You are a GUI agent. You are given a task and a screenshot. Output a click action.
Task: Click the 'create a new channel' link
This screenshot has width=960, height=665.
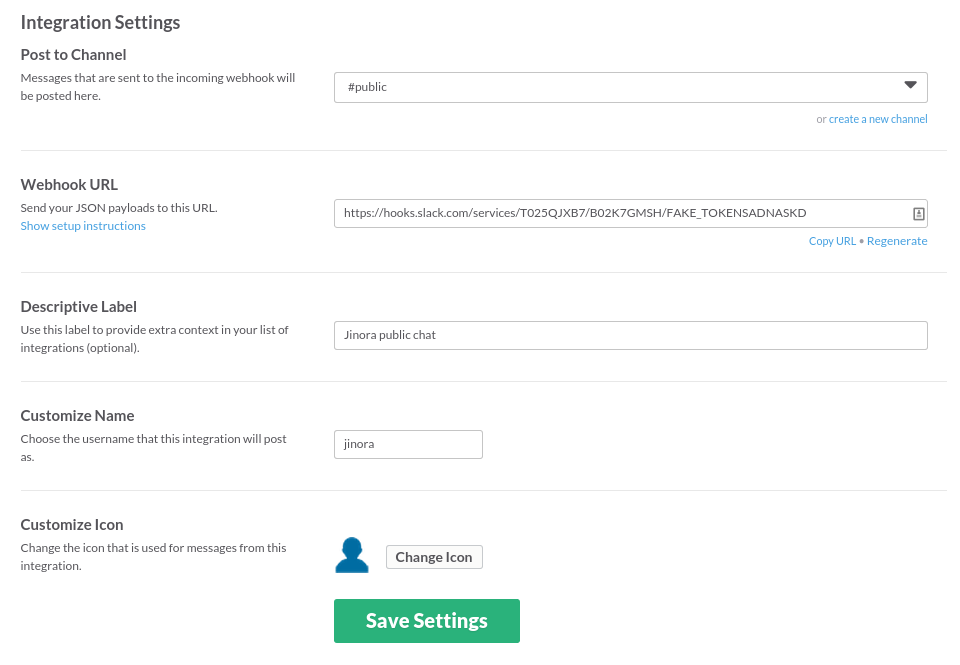coord(878,119)
